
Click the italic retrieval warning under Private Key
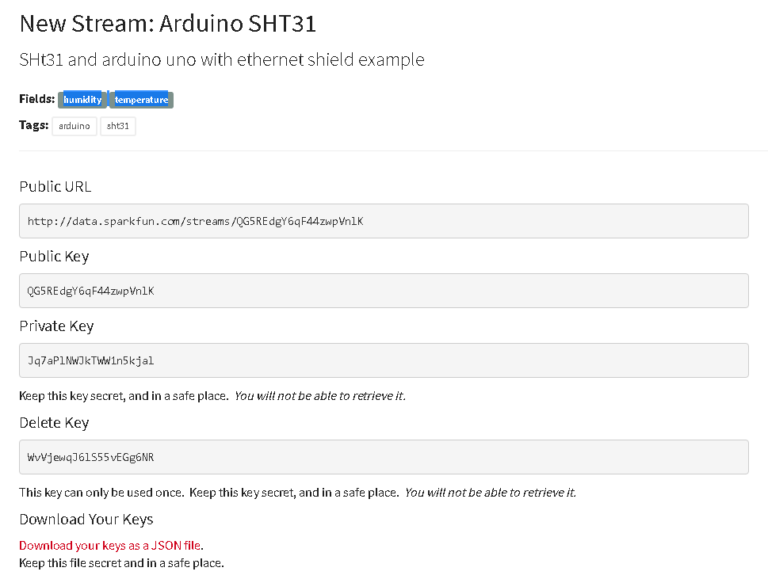(320, 396)
